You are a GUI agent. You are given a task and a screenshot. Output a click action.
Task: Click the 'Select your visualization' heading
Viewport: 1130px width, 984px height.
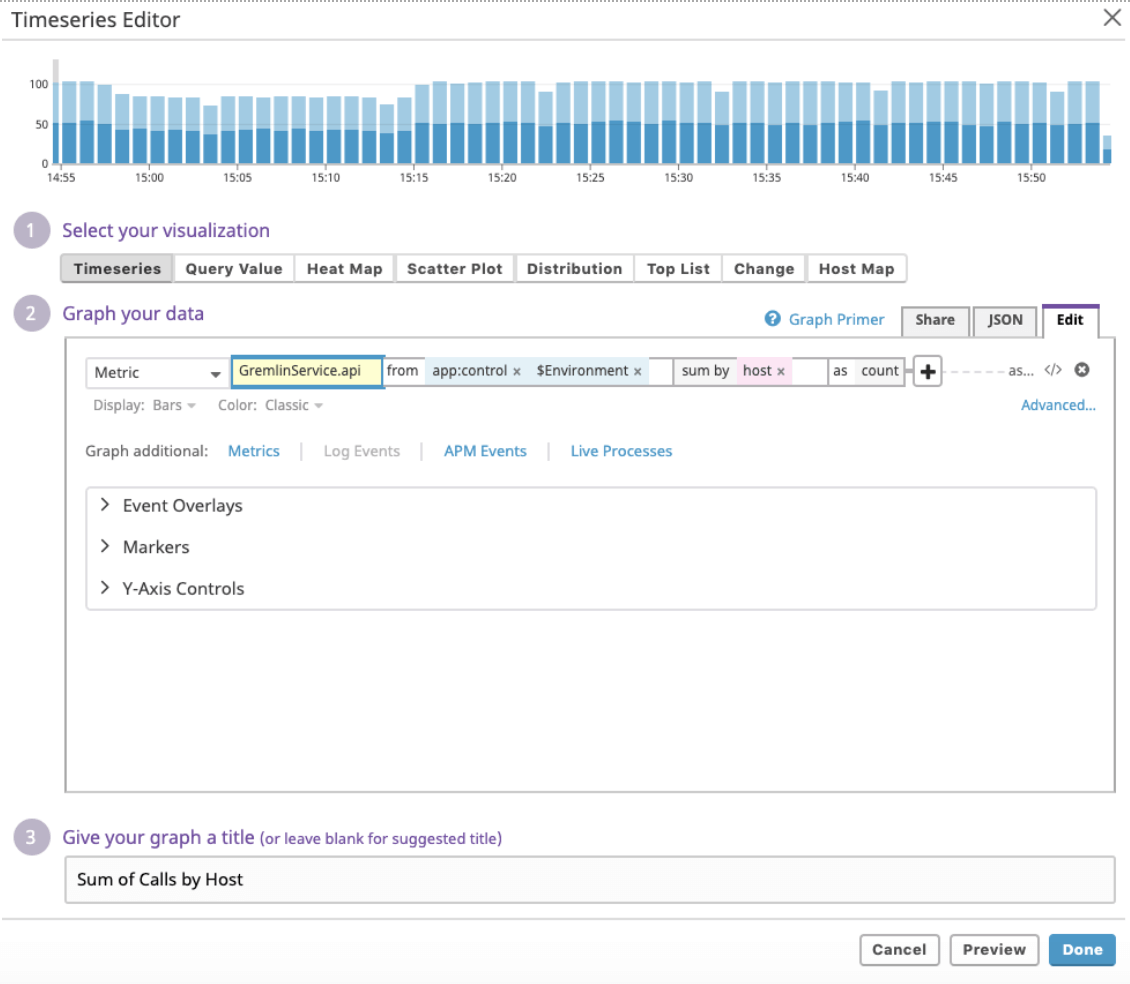[166, 231]
